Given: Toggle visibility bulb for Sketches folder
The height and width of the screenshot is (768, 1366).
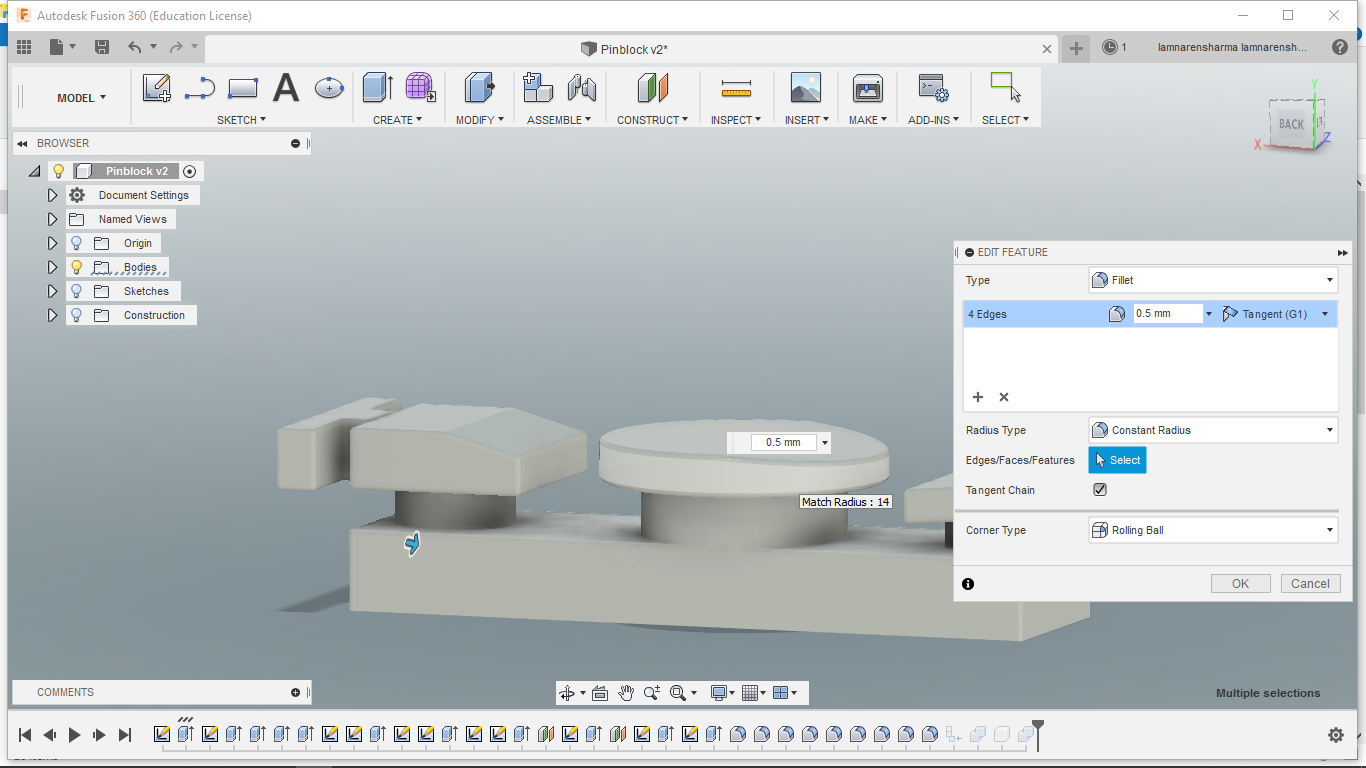Looking at the screenshot, I should pyautogui.click(x=76, y=291).
